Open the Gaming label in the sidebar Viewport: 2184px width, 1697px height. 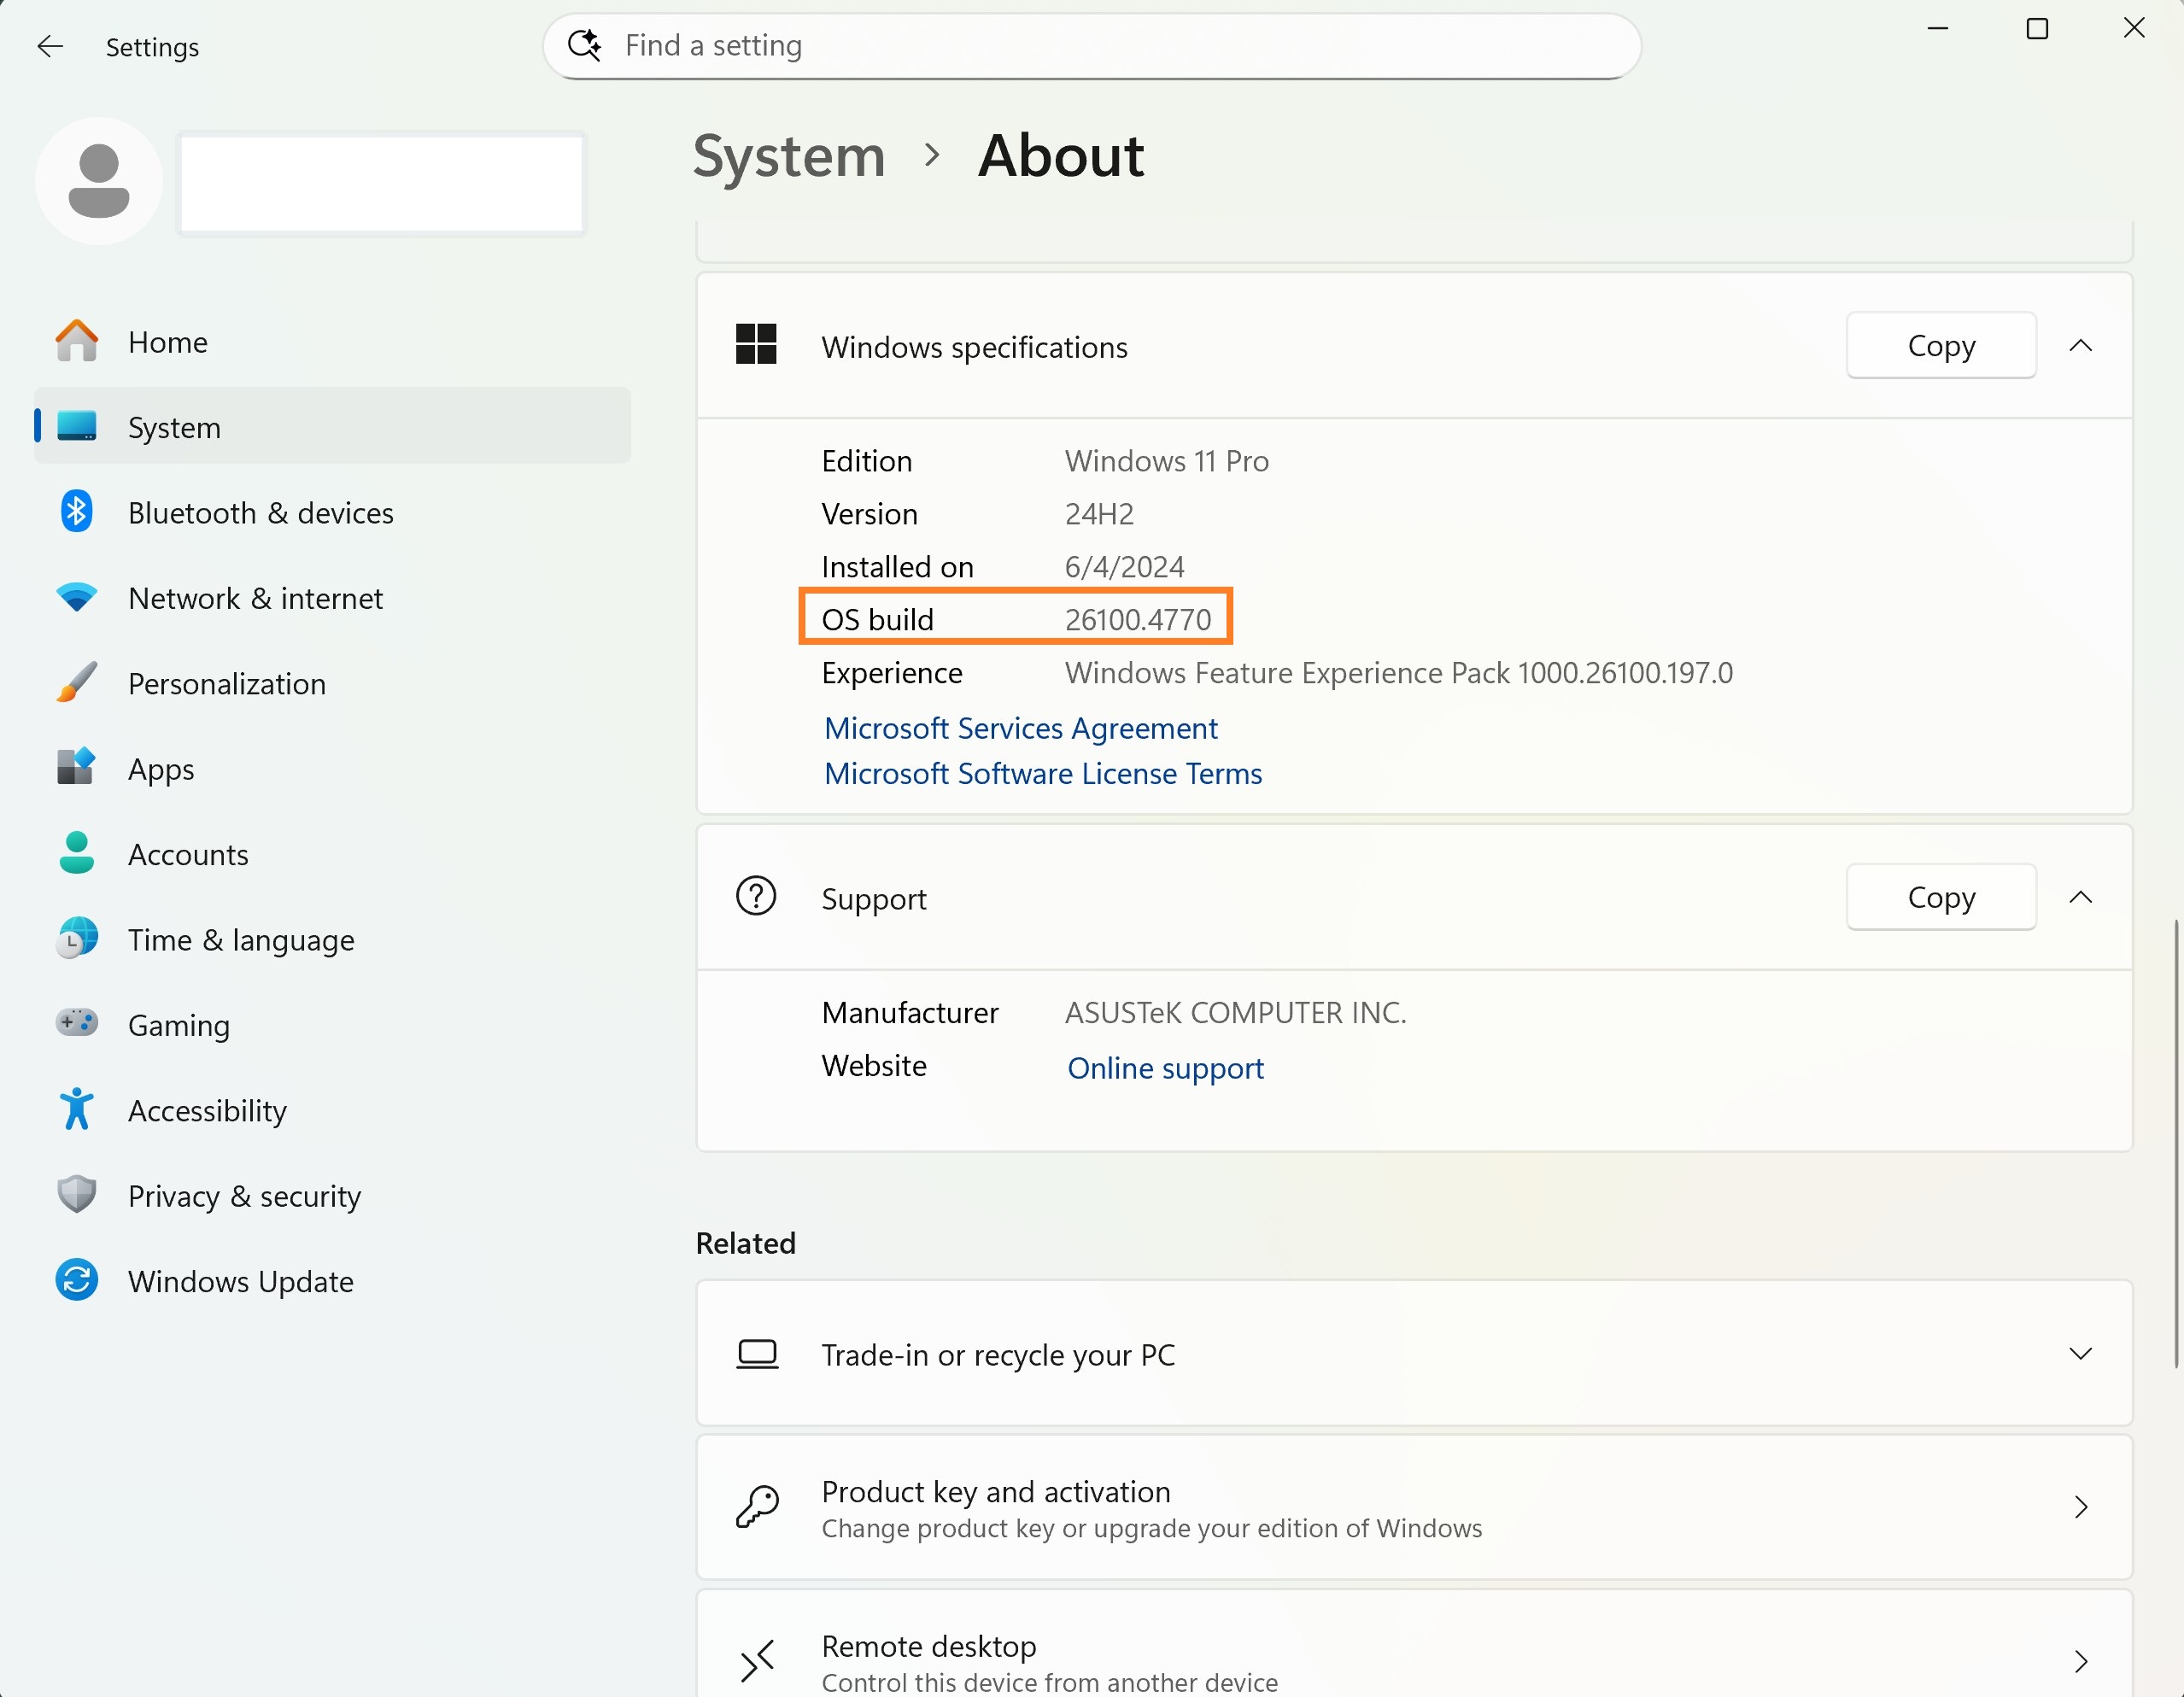pos(179,1026)
